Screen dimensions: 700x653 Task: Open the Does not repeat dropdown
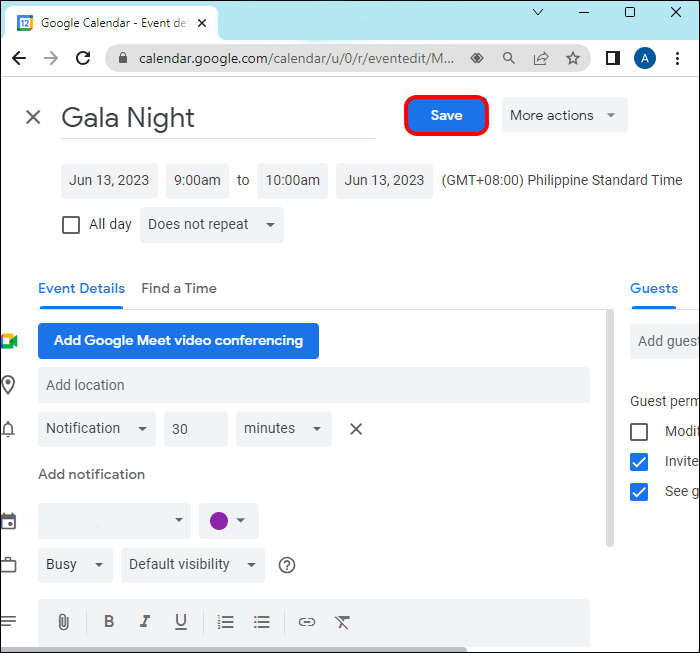click(212, 225)
